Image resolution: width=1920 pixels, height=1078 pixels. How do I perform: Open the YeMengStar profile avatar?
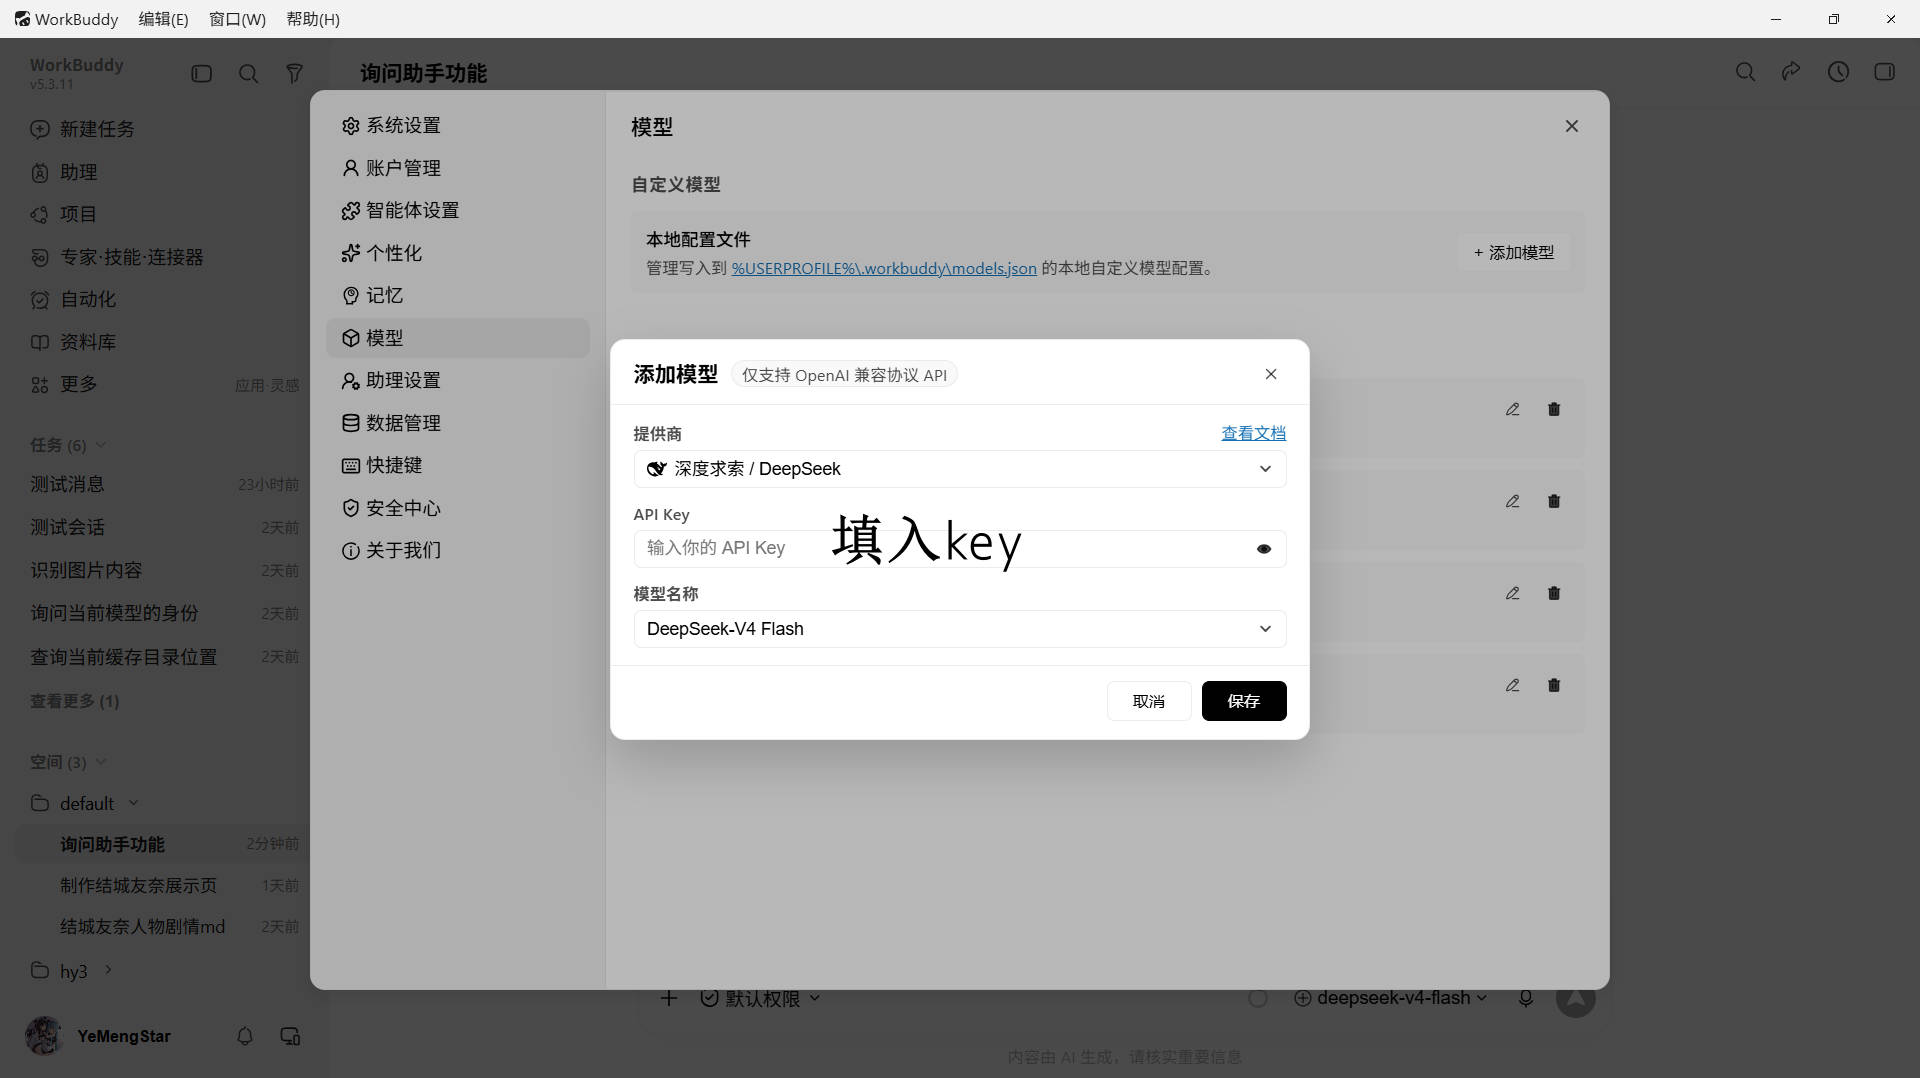tap(44, 1036)
